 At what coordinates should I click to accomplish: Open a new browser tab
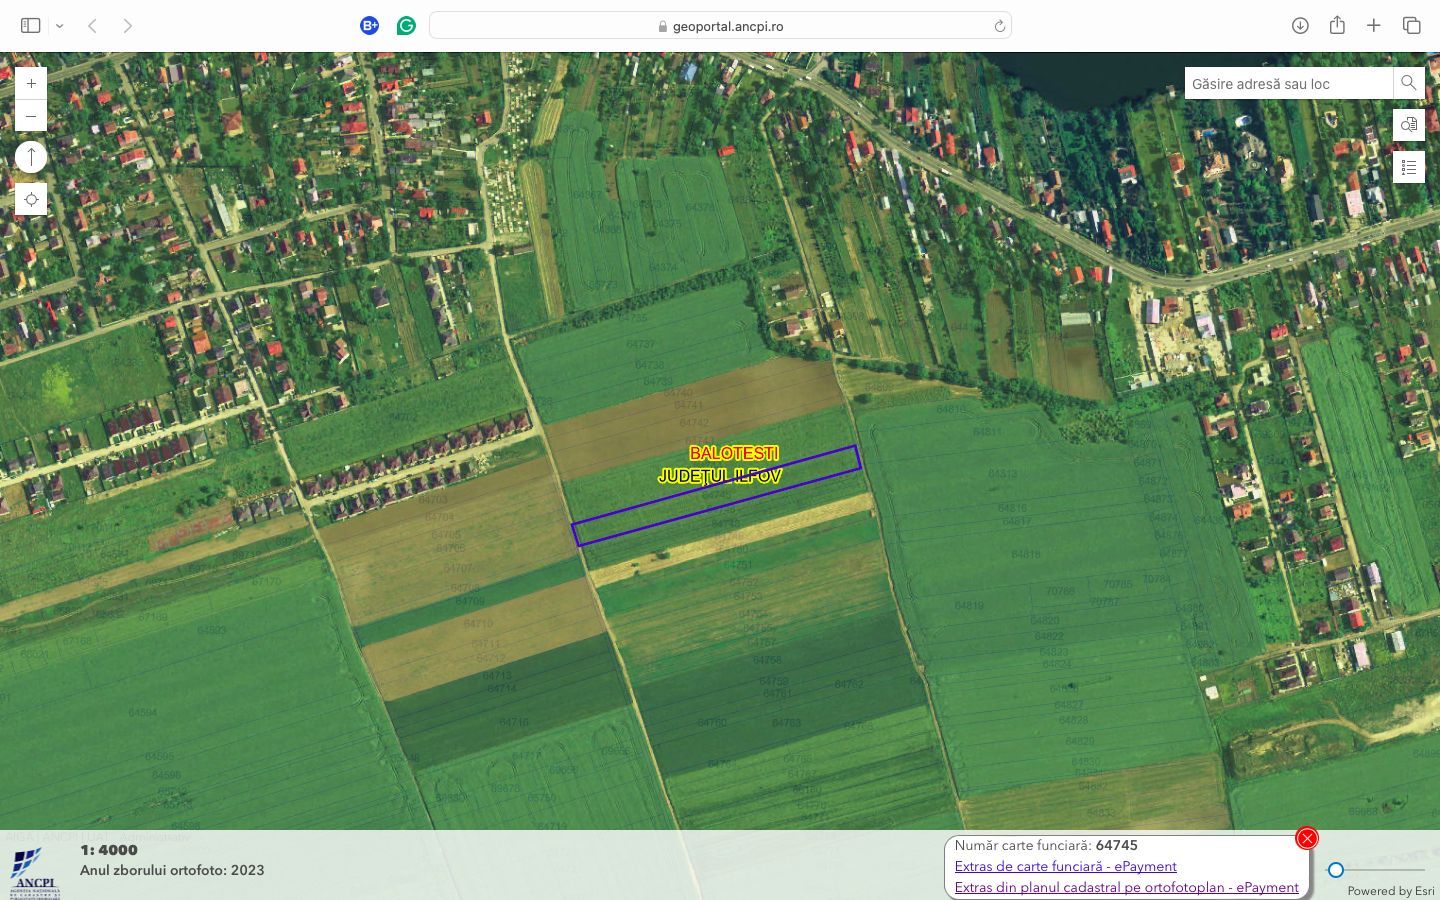coord(1374,25)
